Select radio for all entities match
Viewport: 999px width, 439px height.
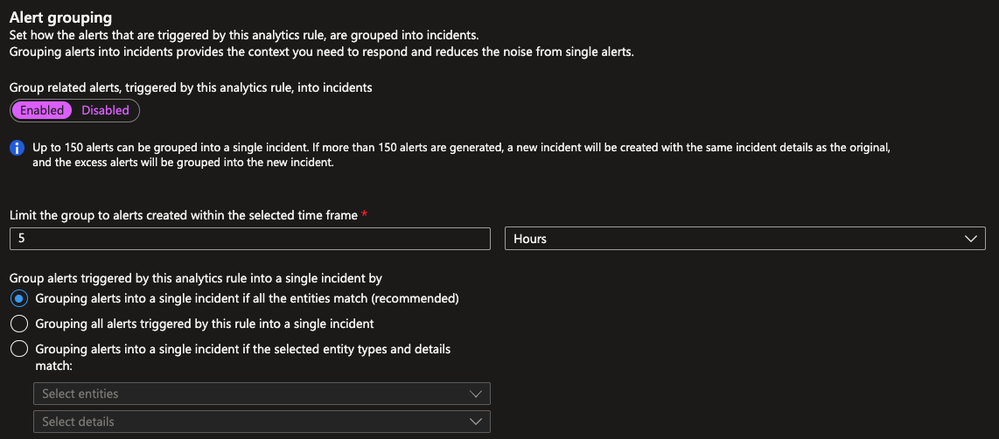point(18,298)
